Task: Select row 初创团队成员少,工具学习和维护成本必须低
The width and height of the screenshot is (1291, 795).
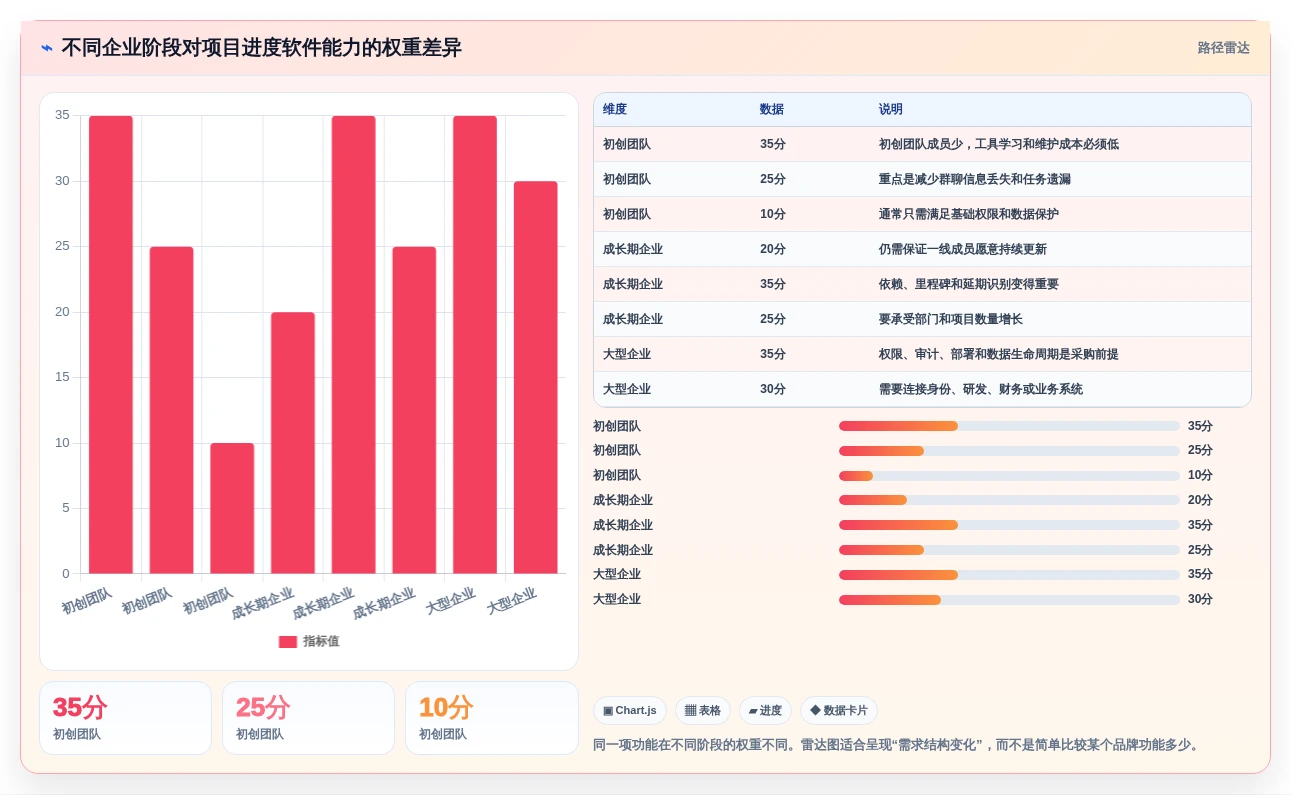Action: (x=922, y=144)
